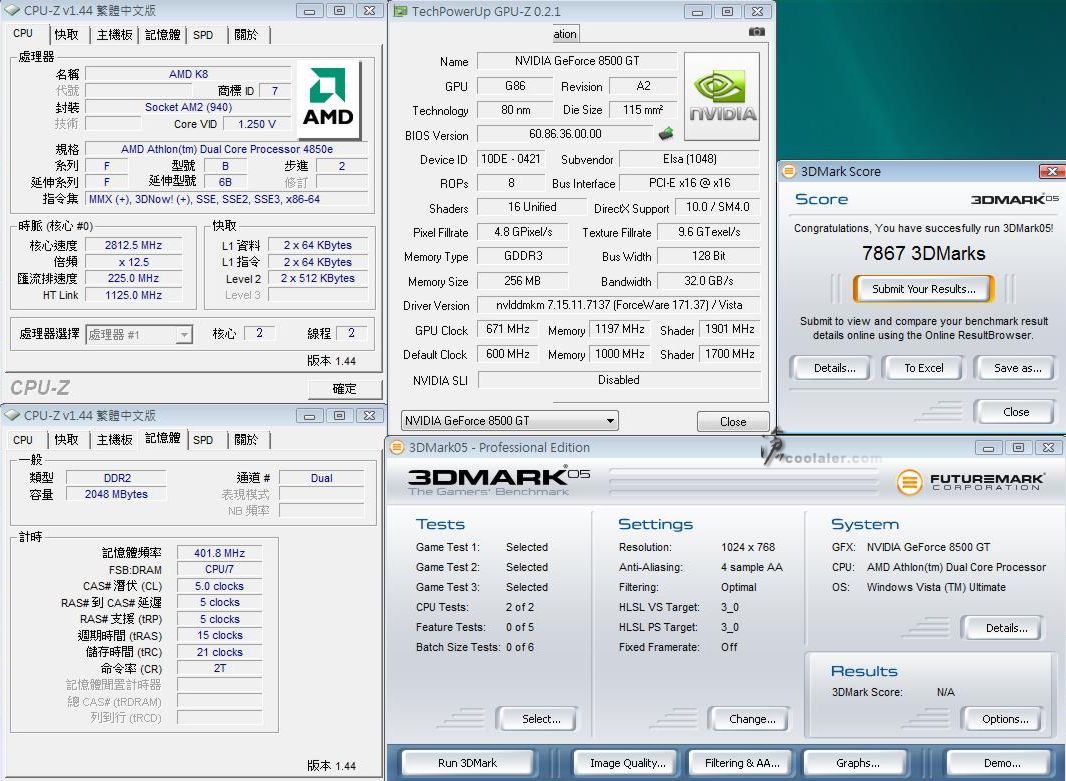This screenshot has width=1066, height=781.
Task: Switch to the SPD tab in the CPU-Z memory window
Action: pos(203,440)
